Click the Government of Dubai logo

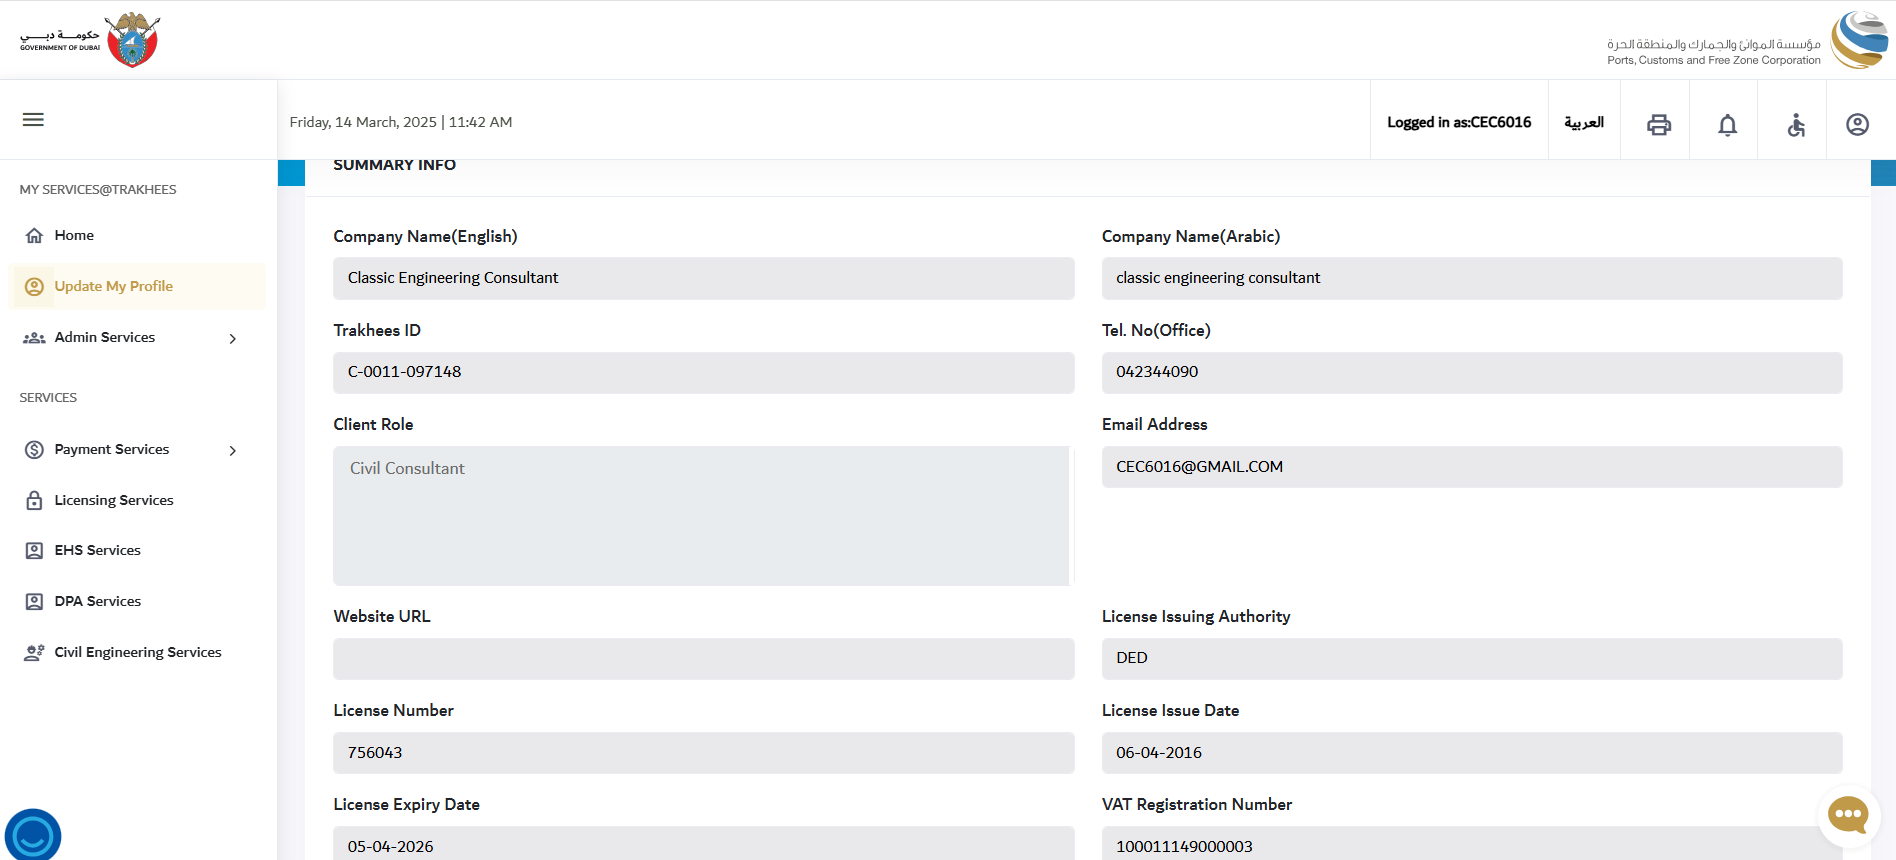click(x=90, y=40)
